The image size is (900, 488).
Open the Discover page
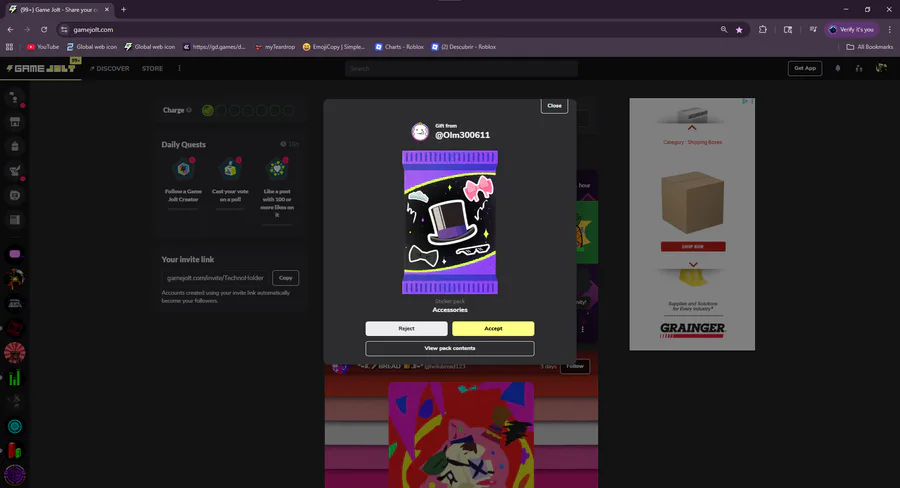coord(110,68)
